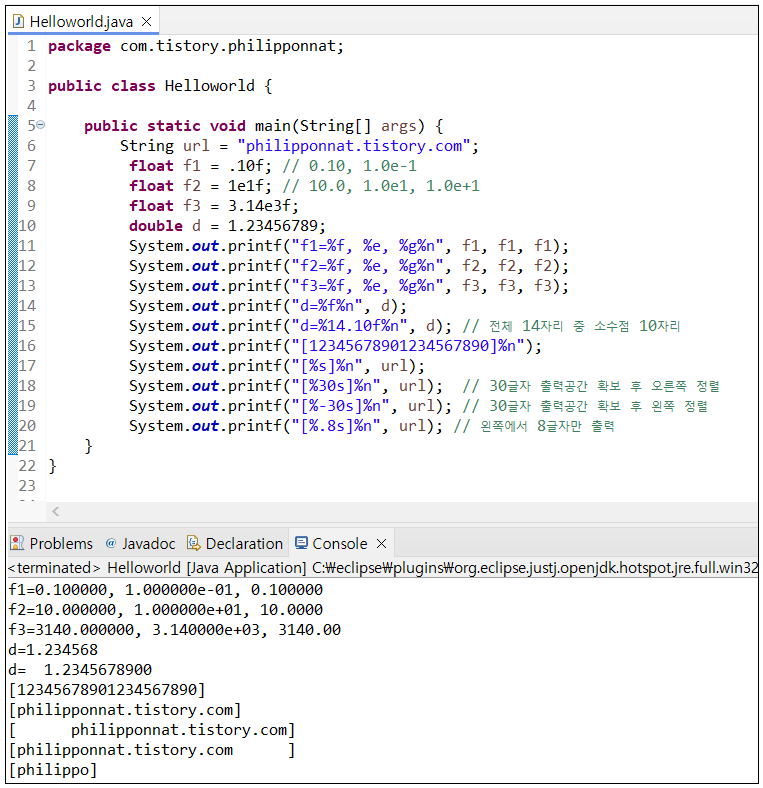Screen dimensions: 763x788
Task: Click the "f1=%f, %e, %g%n" format string
Action: [367, 246]
